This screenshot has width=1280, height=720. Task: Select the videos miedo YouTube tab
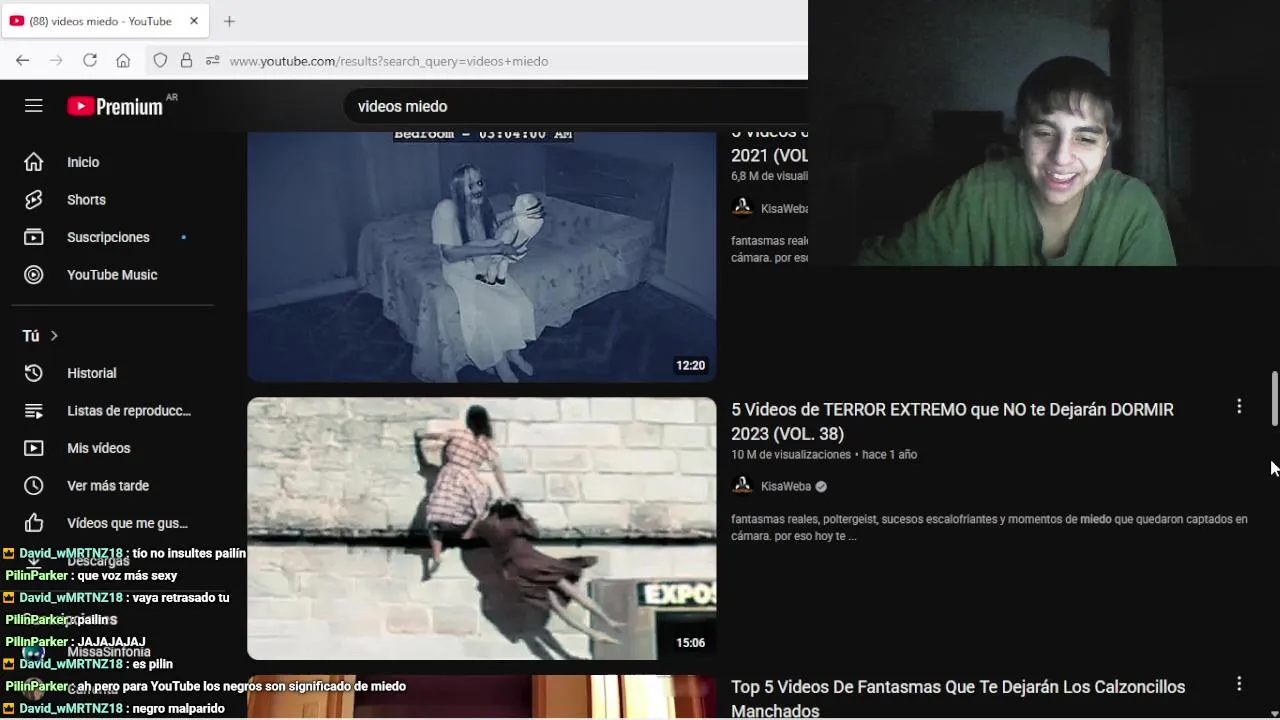point(104,21)
